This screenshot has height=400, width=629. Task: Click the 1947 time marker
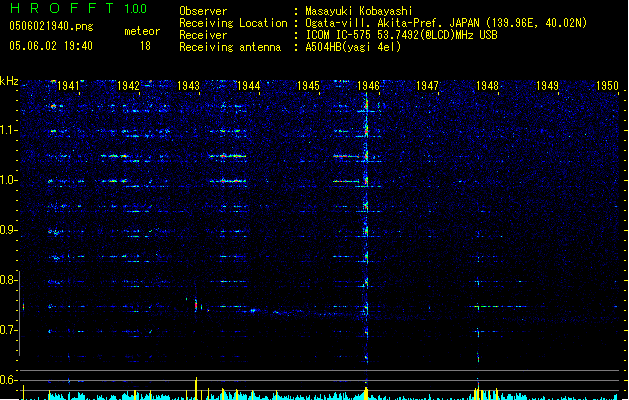[x=428, y=86]
